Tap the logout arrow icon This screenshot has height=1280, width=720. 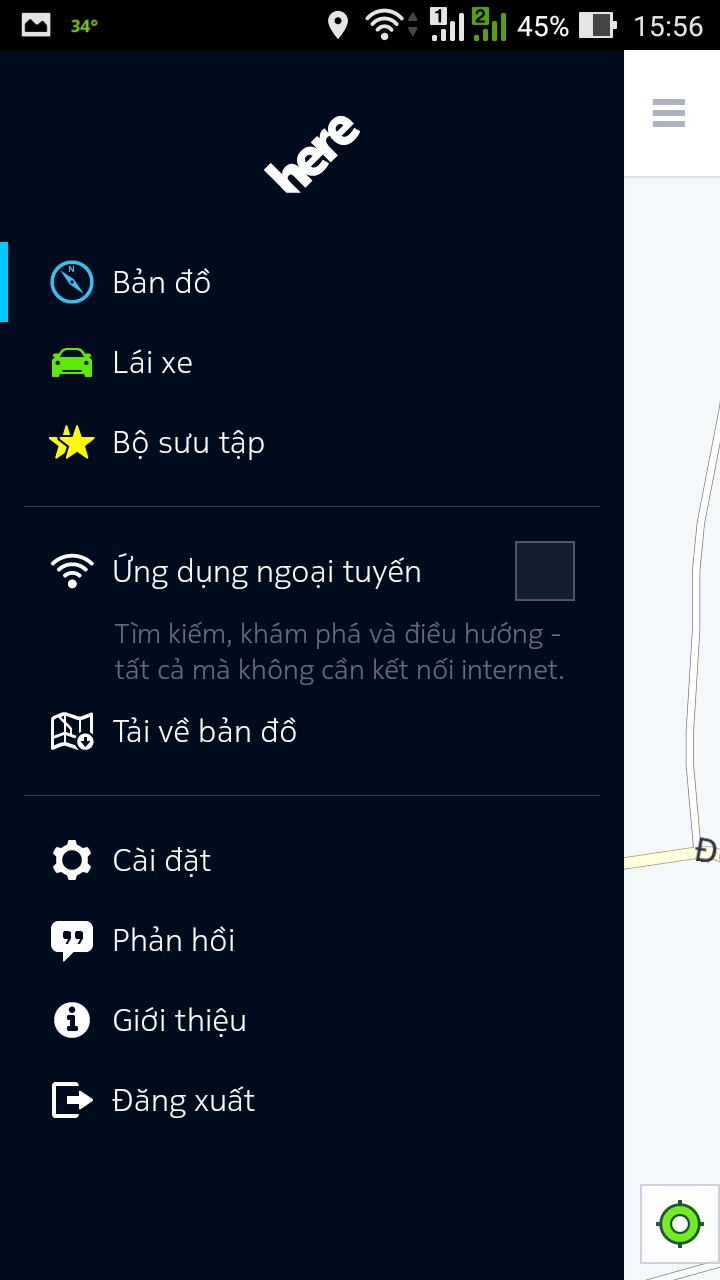pyautogui.click(x=72, y=1100)
